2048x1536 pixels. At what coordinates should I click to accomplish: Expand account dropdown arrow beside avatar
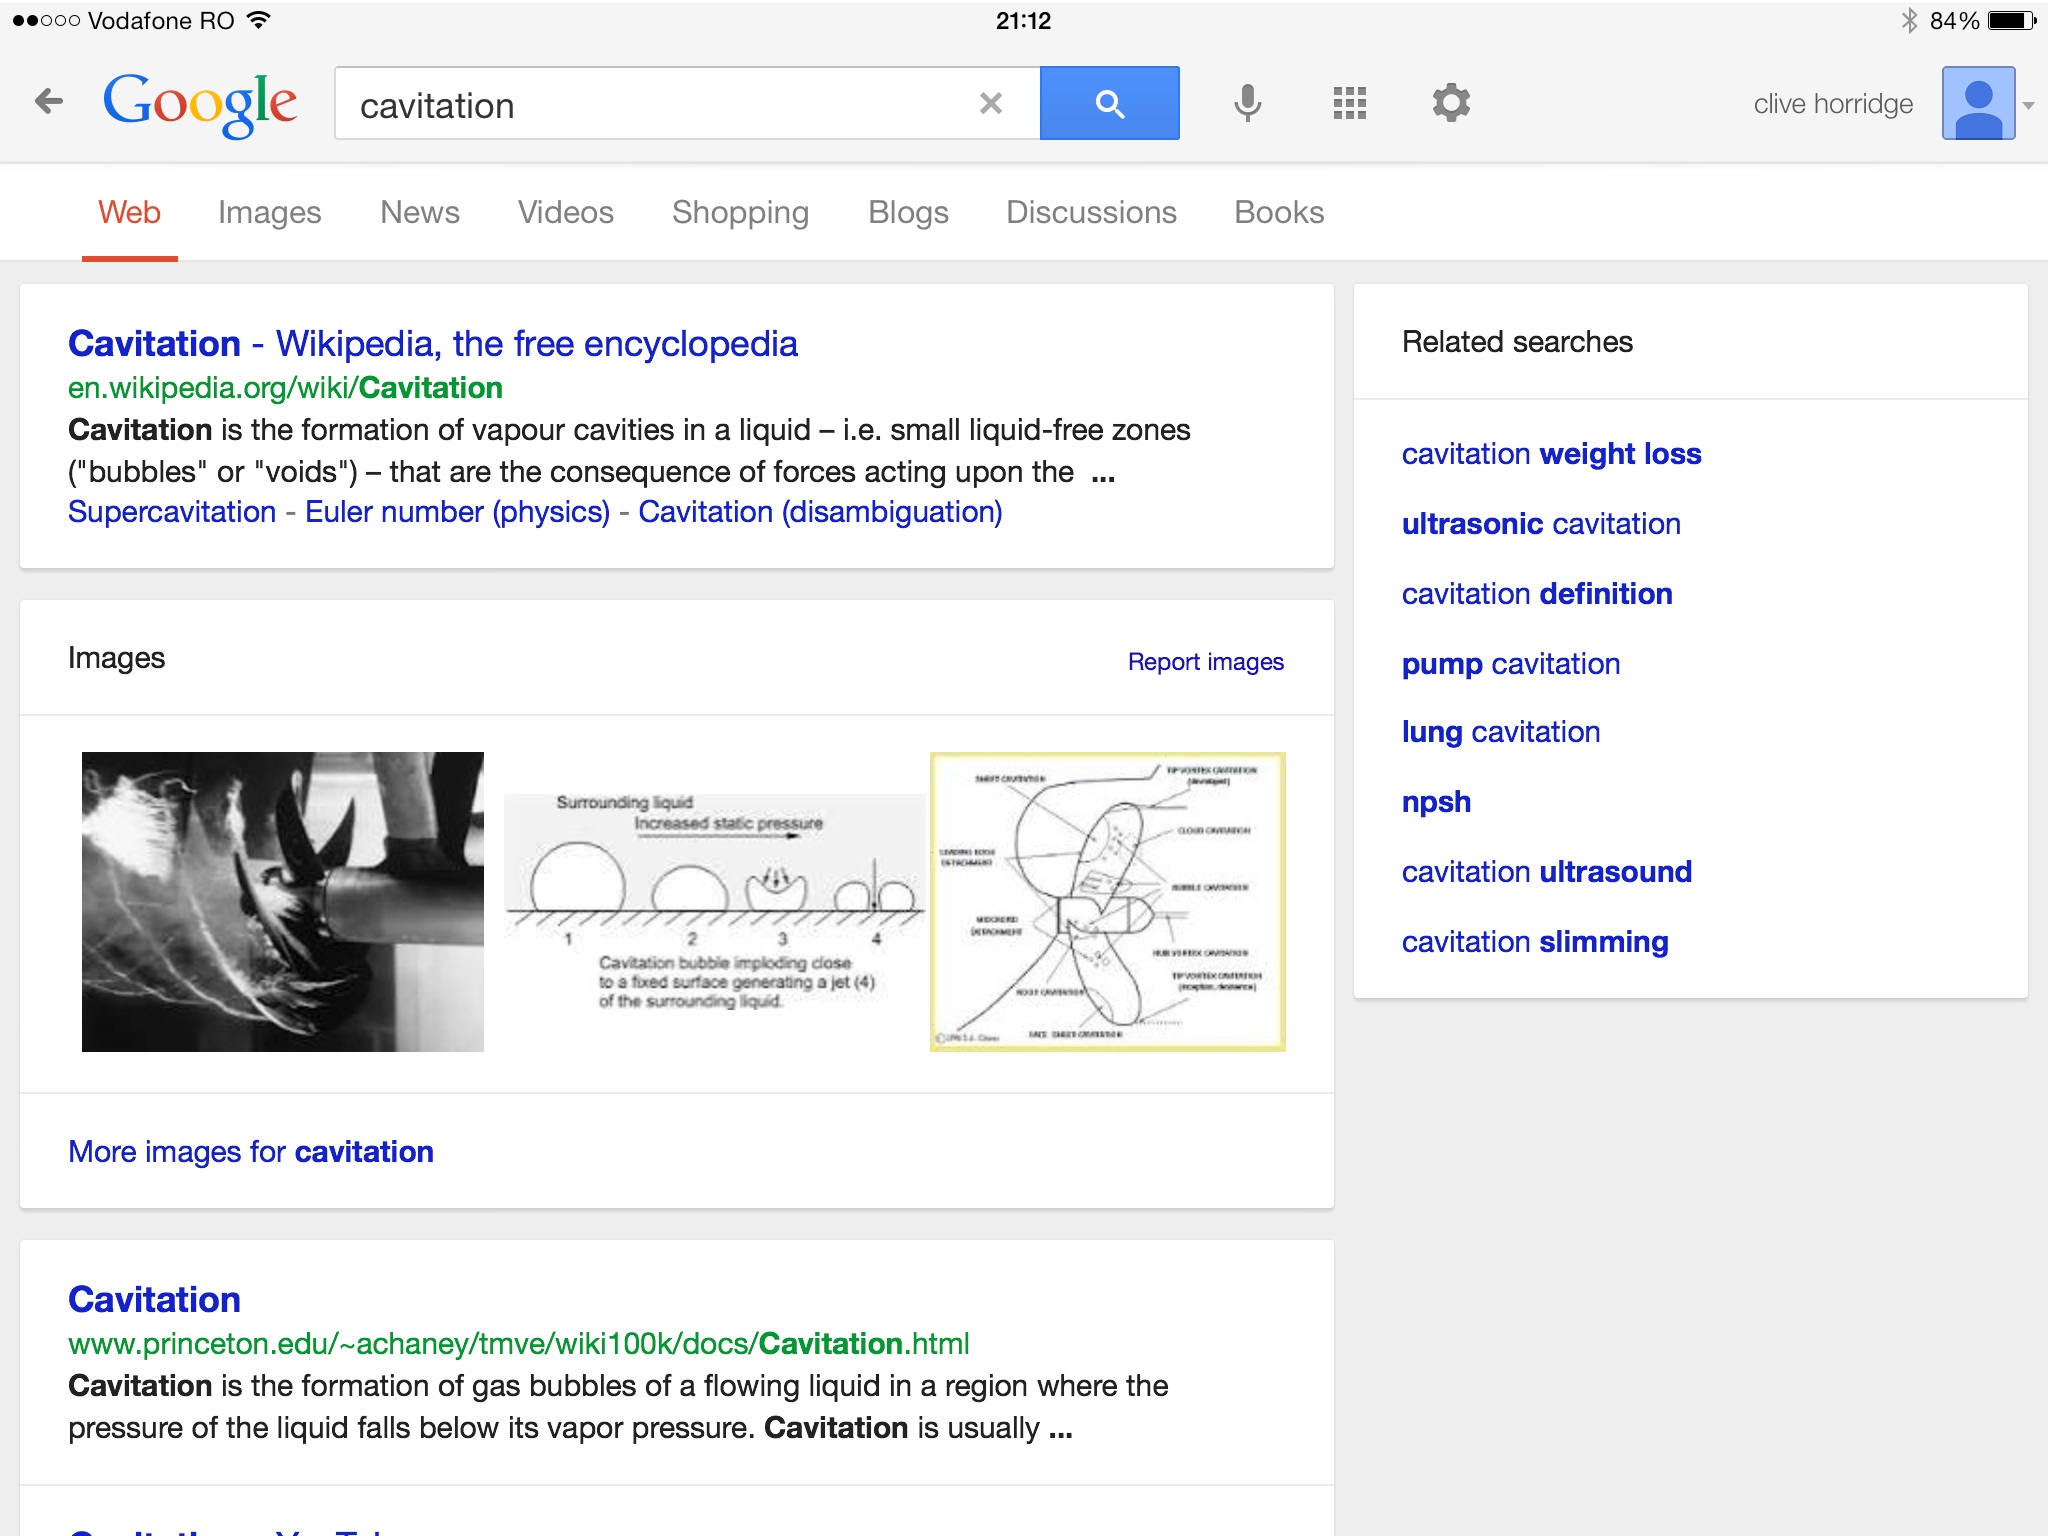2029,105
